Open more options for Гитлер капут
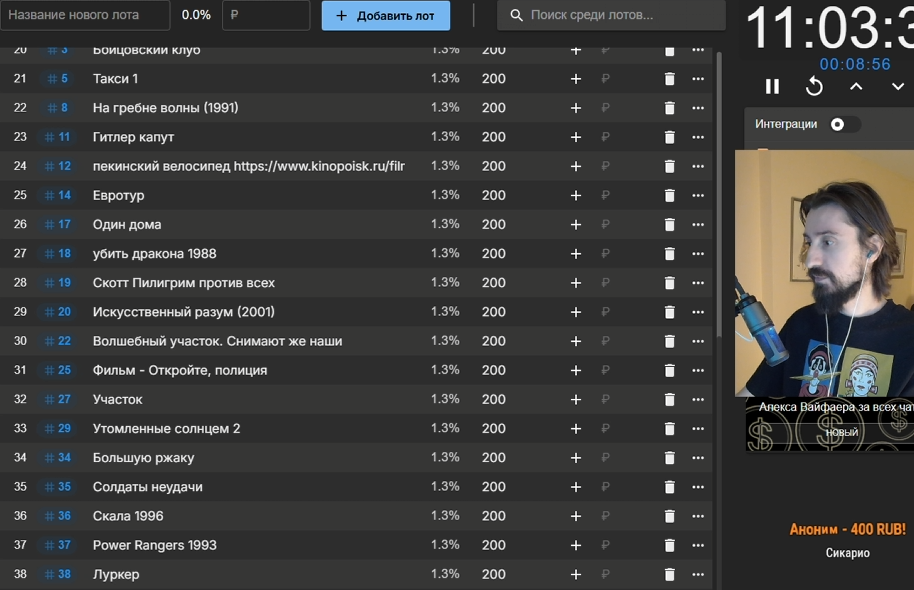The width and height of the screenshot is (914, 590). [x=698, y=137]
